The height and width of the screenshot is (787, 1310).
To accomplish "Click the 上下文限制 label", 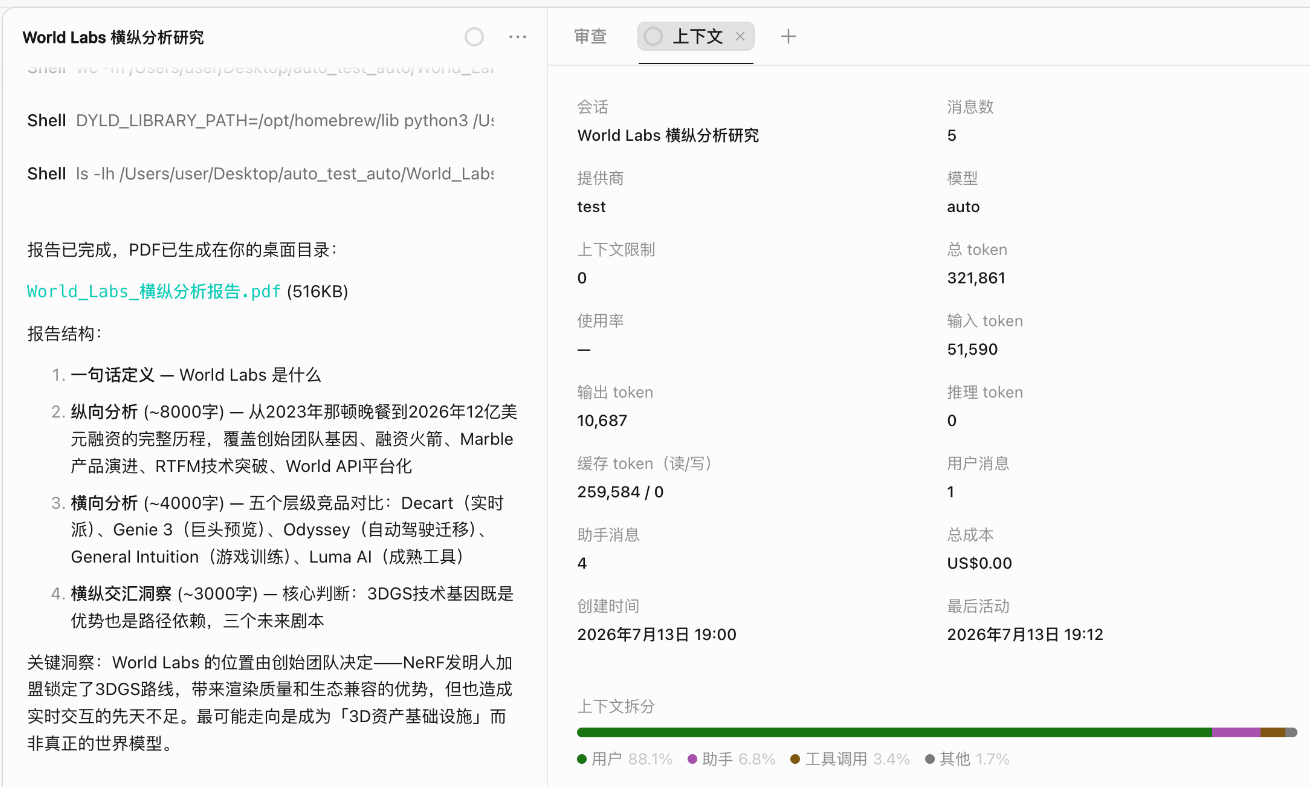I will (x=616, y=249).
